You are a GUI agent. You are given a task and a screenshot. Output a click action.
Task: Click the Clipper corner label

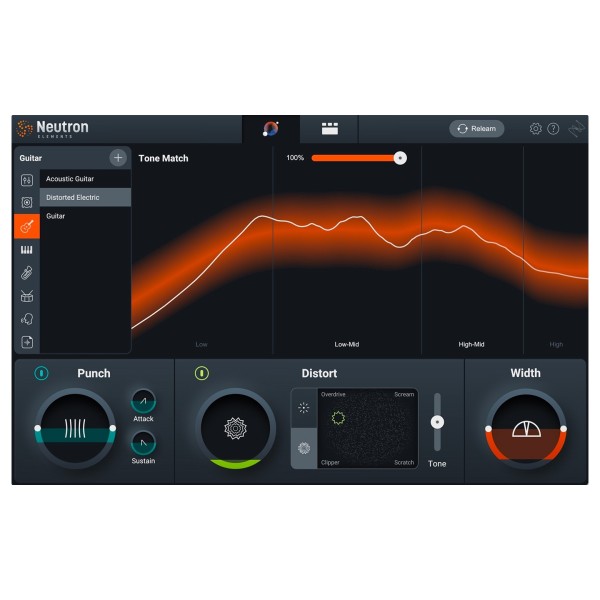[330, 462]
